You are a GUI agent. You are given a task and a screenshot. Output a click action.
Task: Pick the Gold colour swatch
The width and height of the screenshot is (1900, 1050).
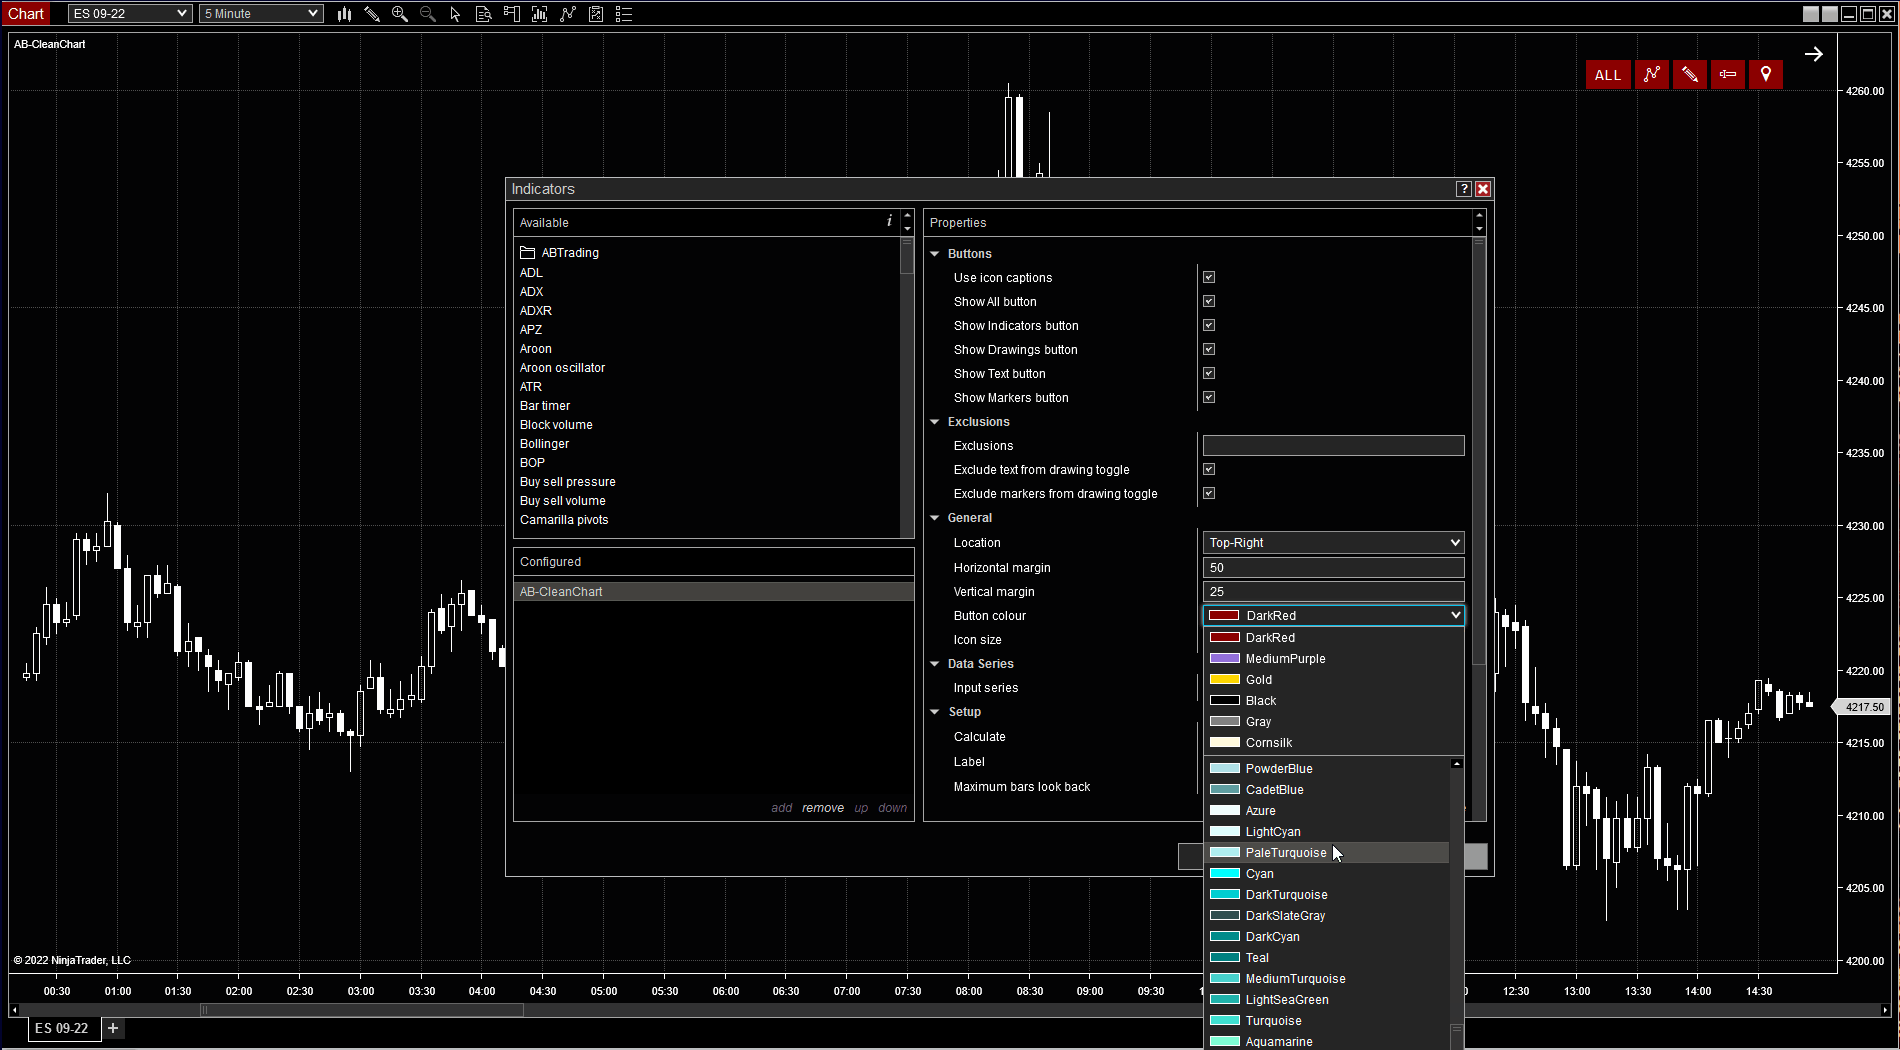coord(1225,680)
